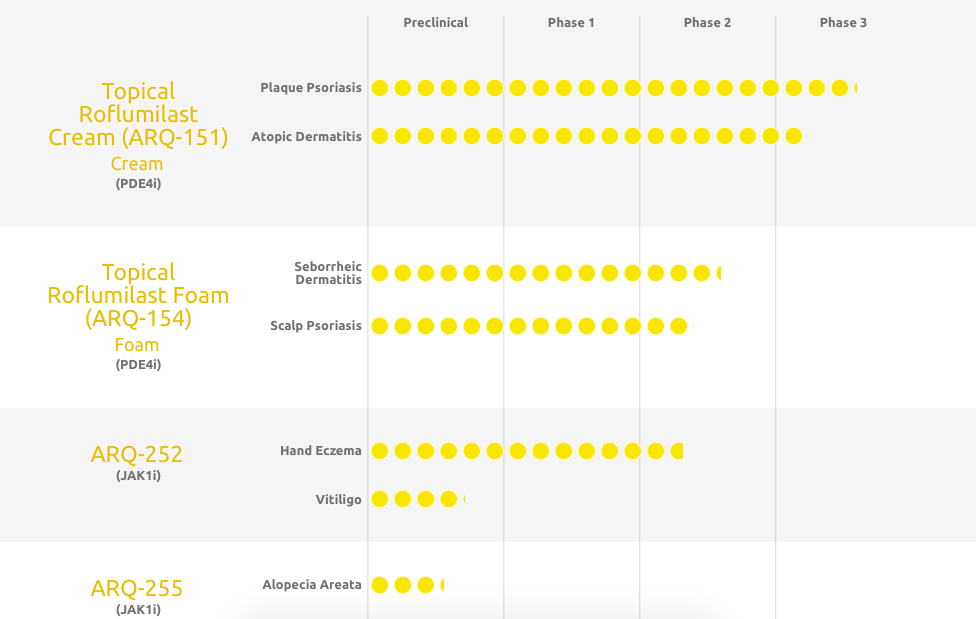976x619 pixels.
Task: Click the first dot of Vitiligo progress bar
Action: point(380,499)
